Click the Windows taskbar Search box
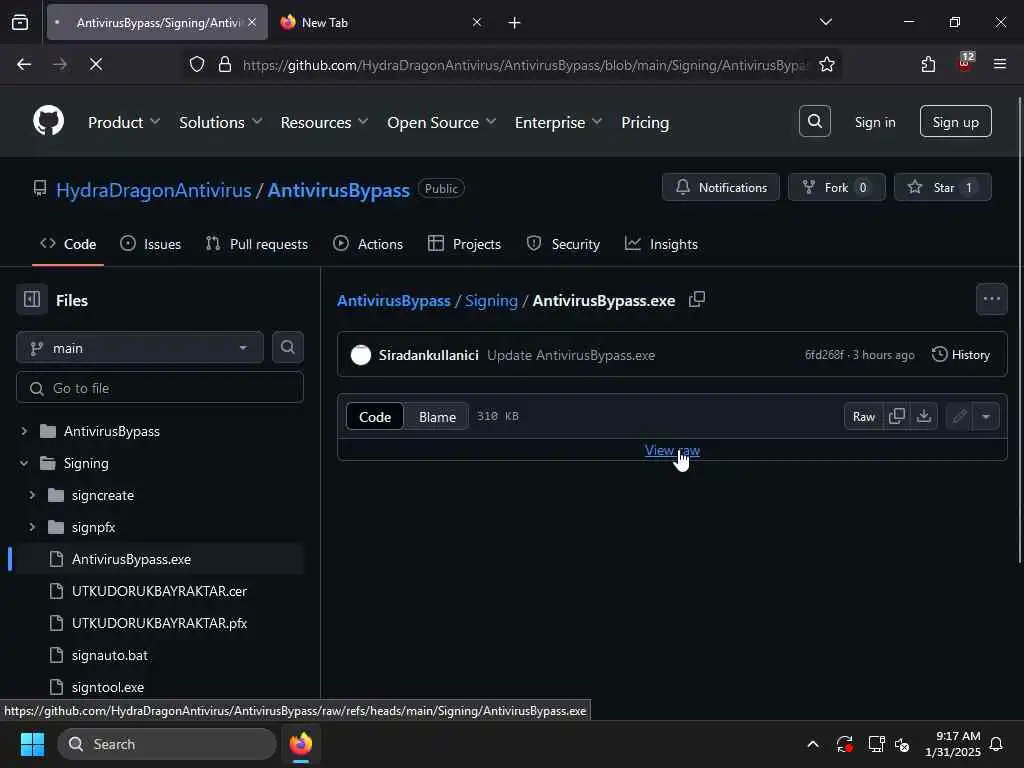The height and width of the screenshot is (768, 1024). [x=167, y=744]
